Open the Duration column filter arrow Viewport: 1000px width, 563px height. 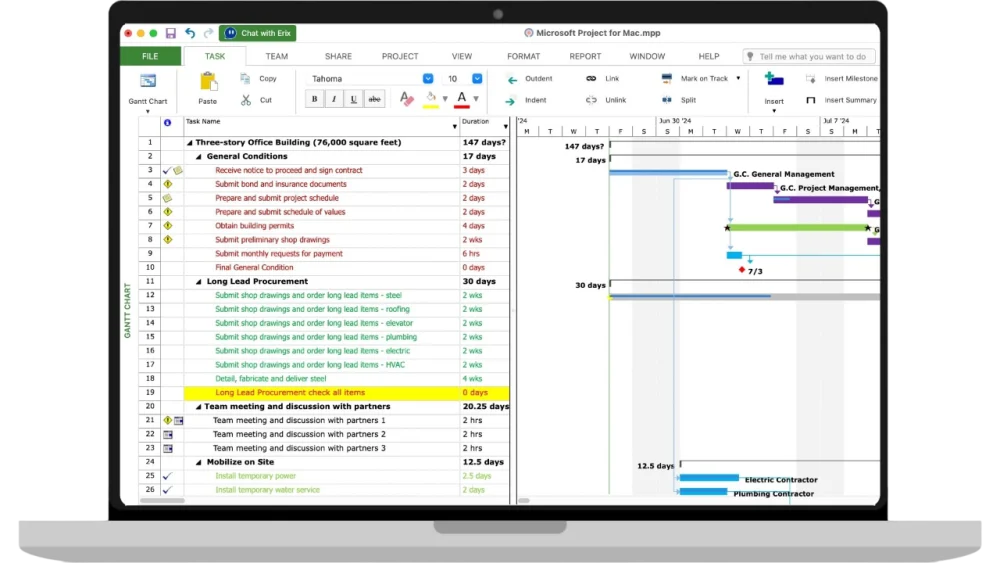tap(506, 126)
